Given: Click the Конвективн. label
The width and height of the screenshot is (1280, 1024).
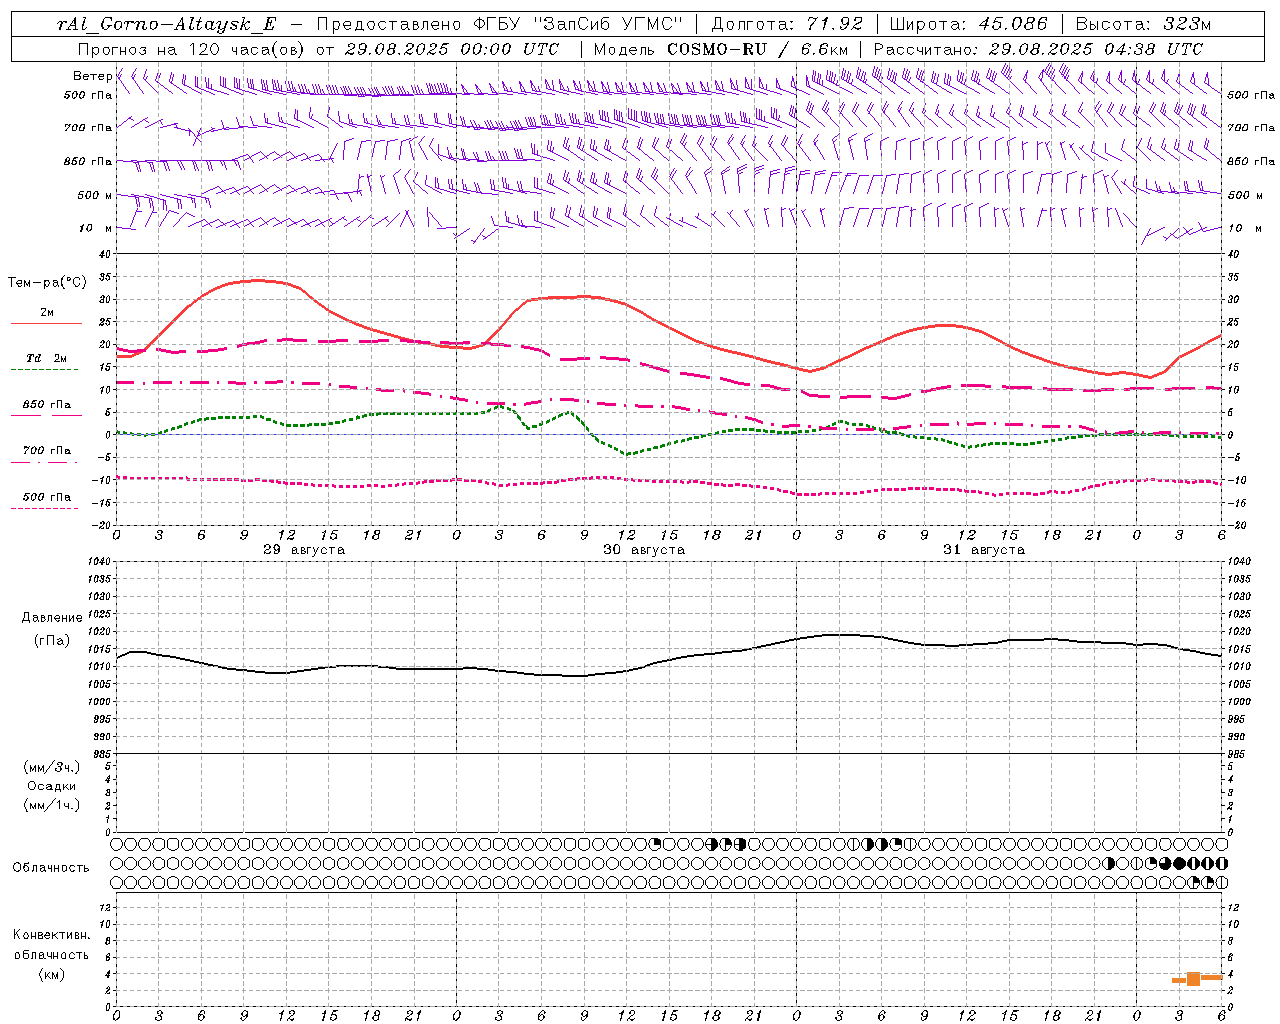Looking at the screenshot, I should pos(51,935).
